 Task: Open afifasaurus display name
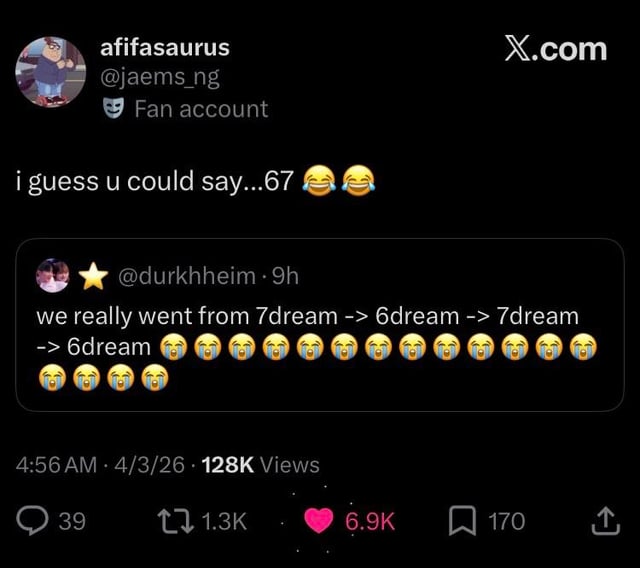coord(165,48)
